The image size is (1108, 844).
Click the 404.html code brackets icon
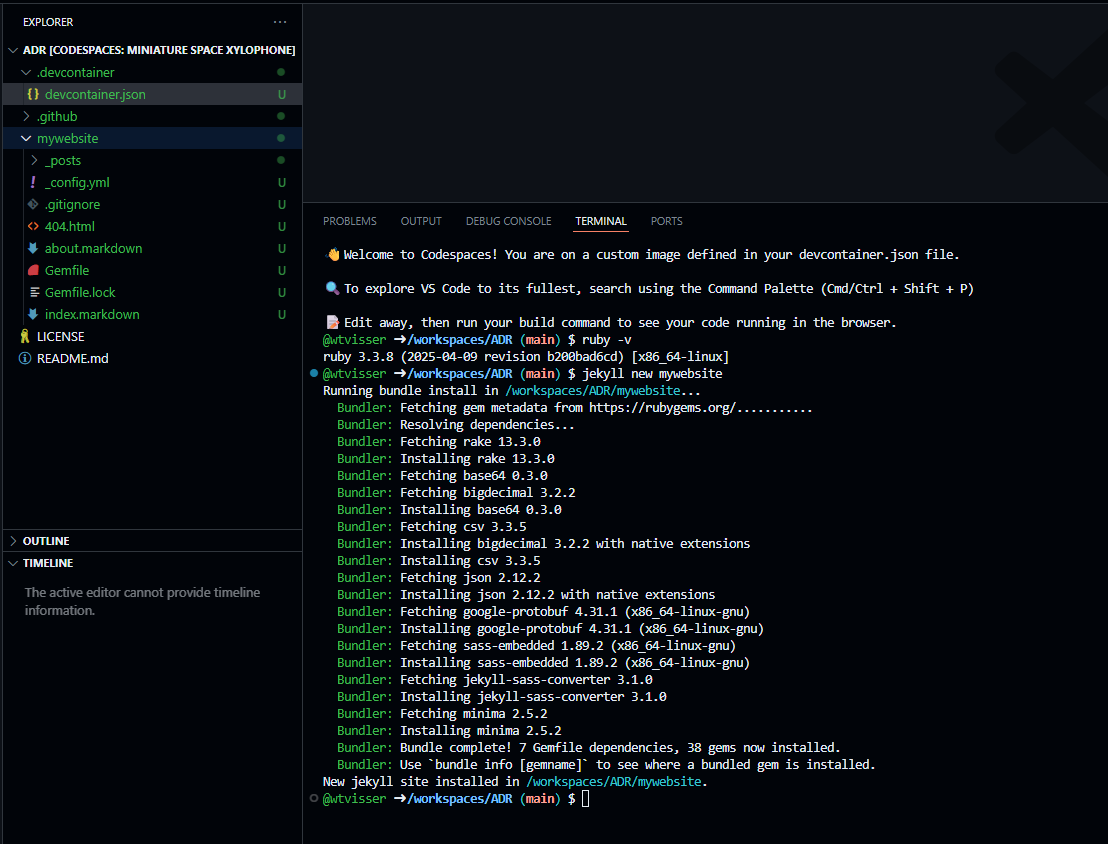(33, 226)
